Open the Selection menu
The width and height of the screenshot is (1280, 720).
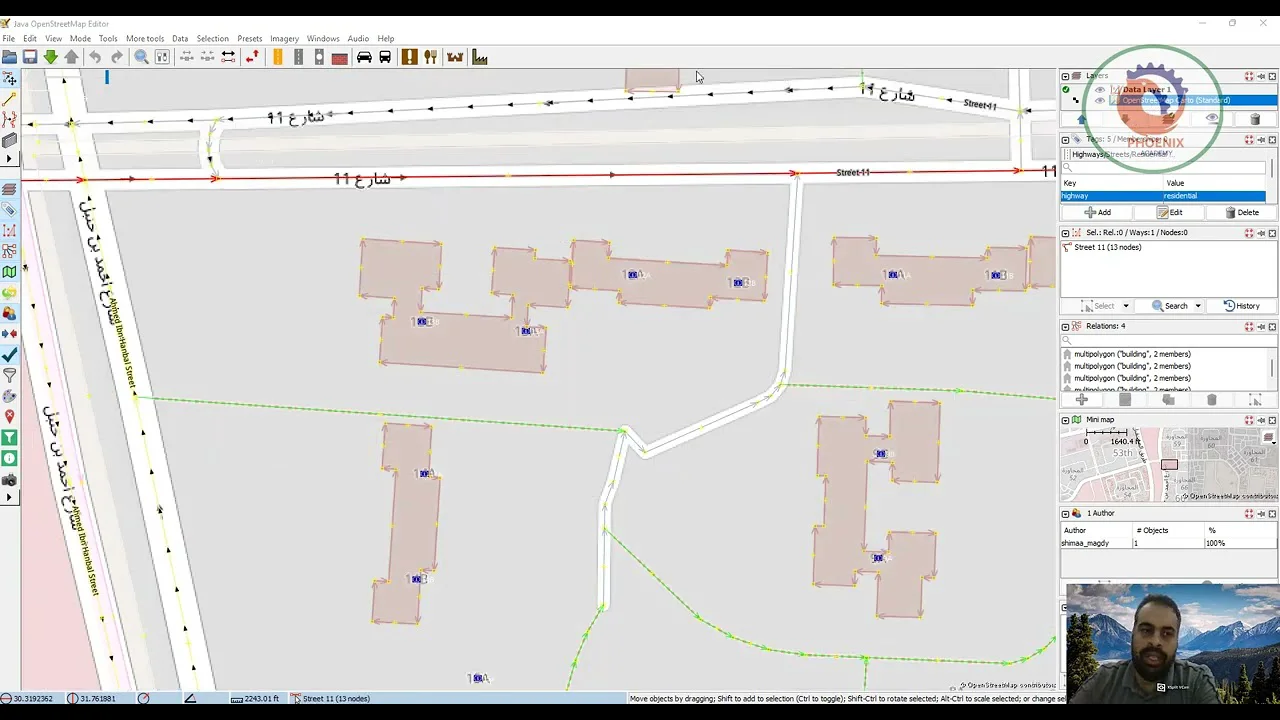click(x=212, y=39)
